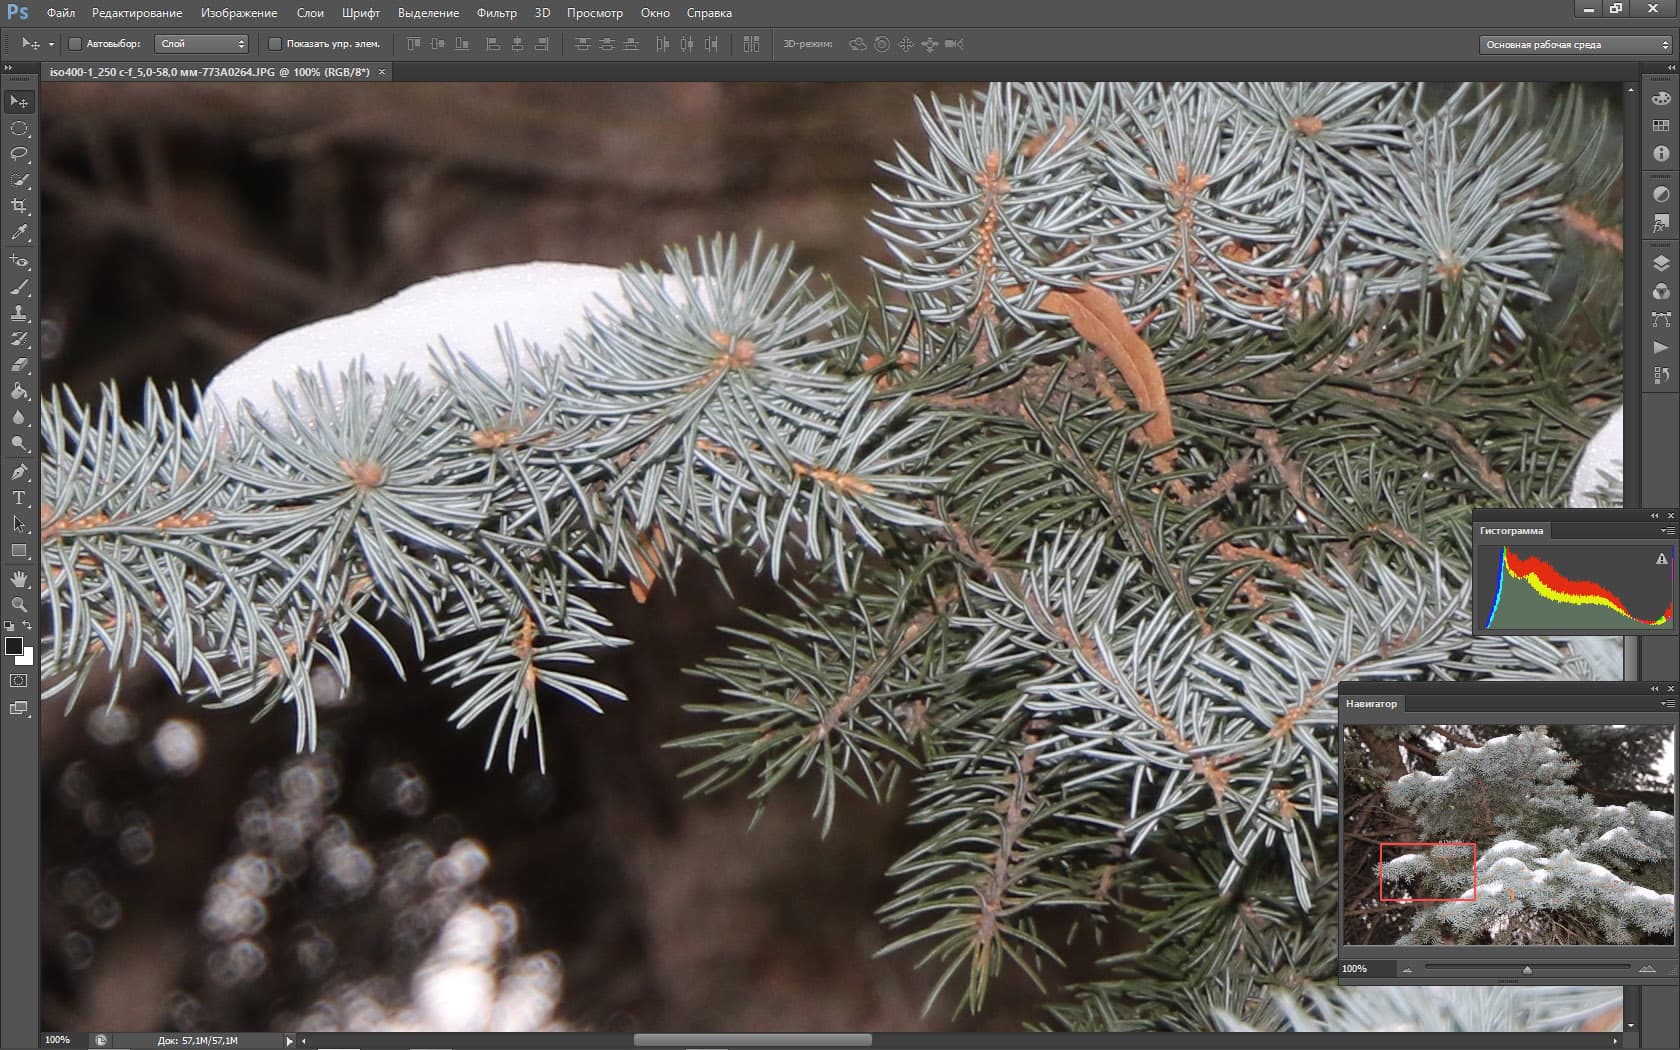The image size is (1680, 1050).
Task: Select the Crop tool
Action: (x=19, y=206)
